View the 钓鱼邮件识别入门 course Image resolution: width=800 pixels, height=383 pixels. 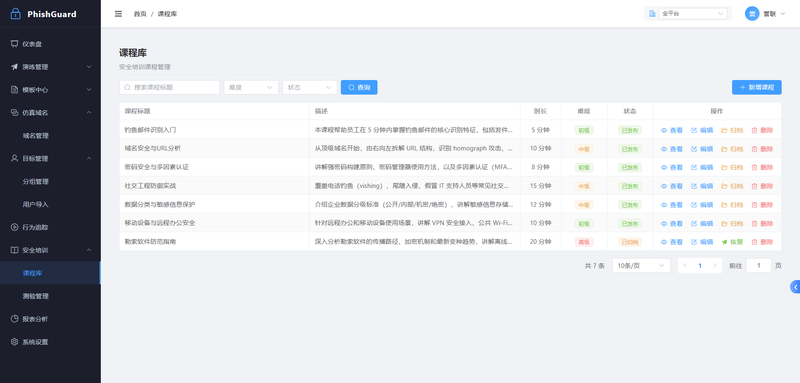click(x=671, y=130)
